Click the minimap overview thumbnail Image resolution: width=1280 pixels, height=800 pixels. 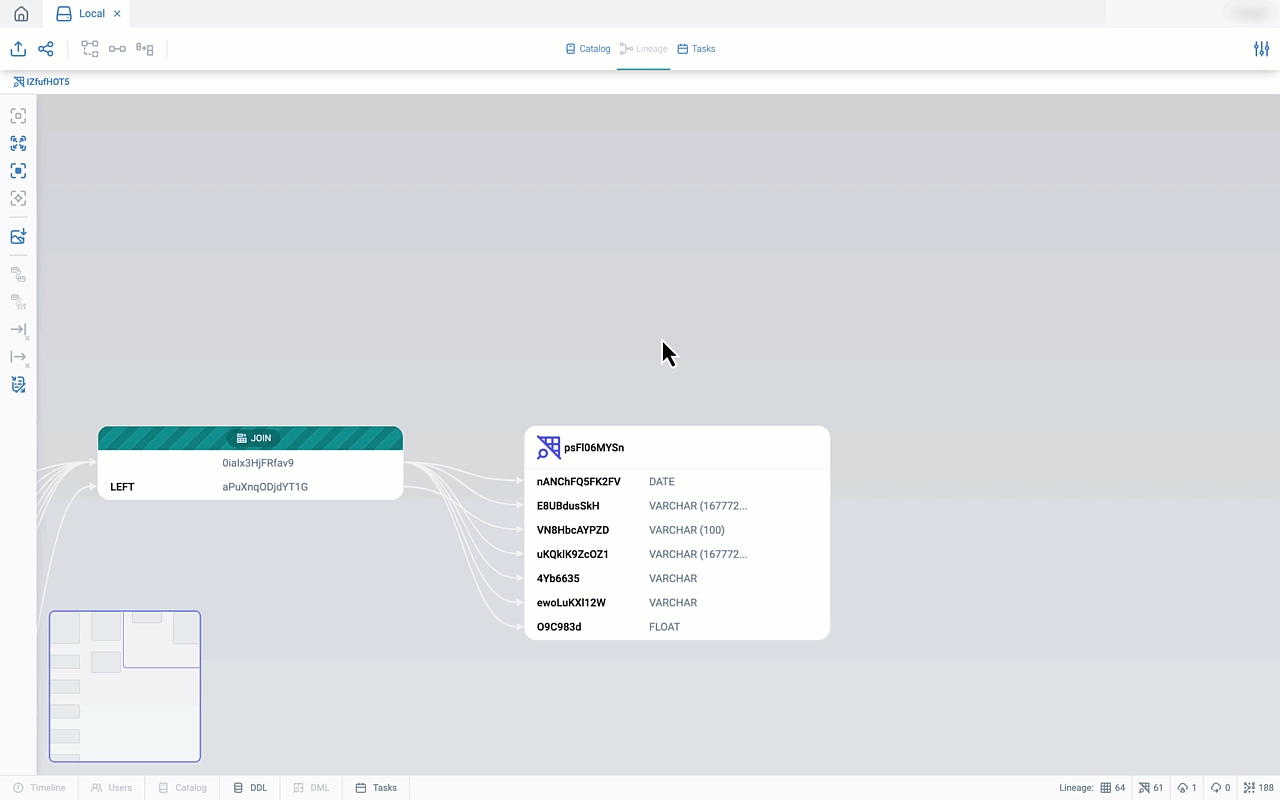click(125, 686)
